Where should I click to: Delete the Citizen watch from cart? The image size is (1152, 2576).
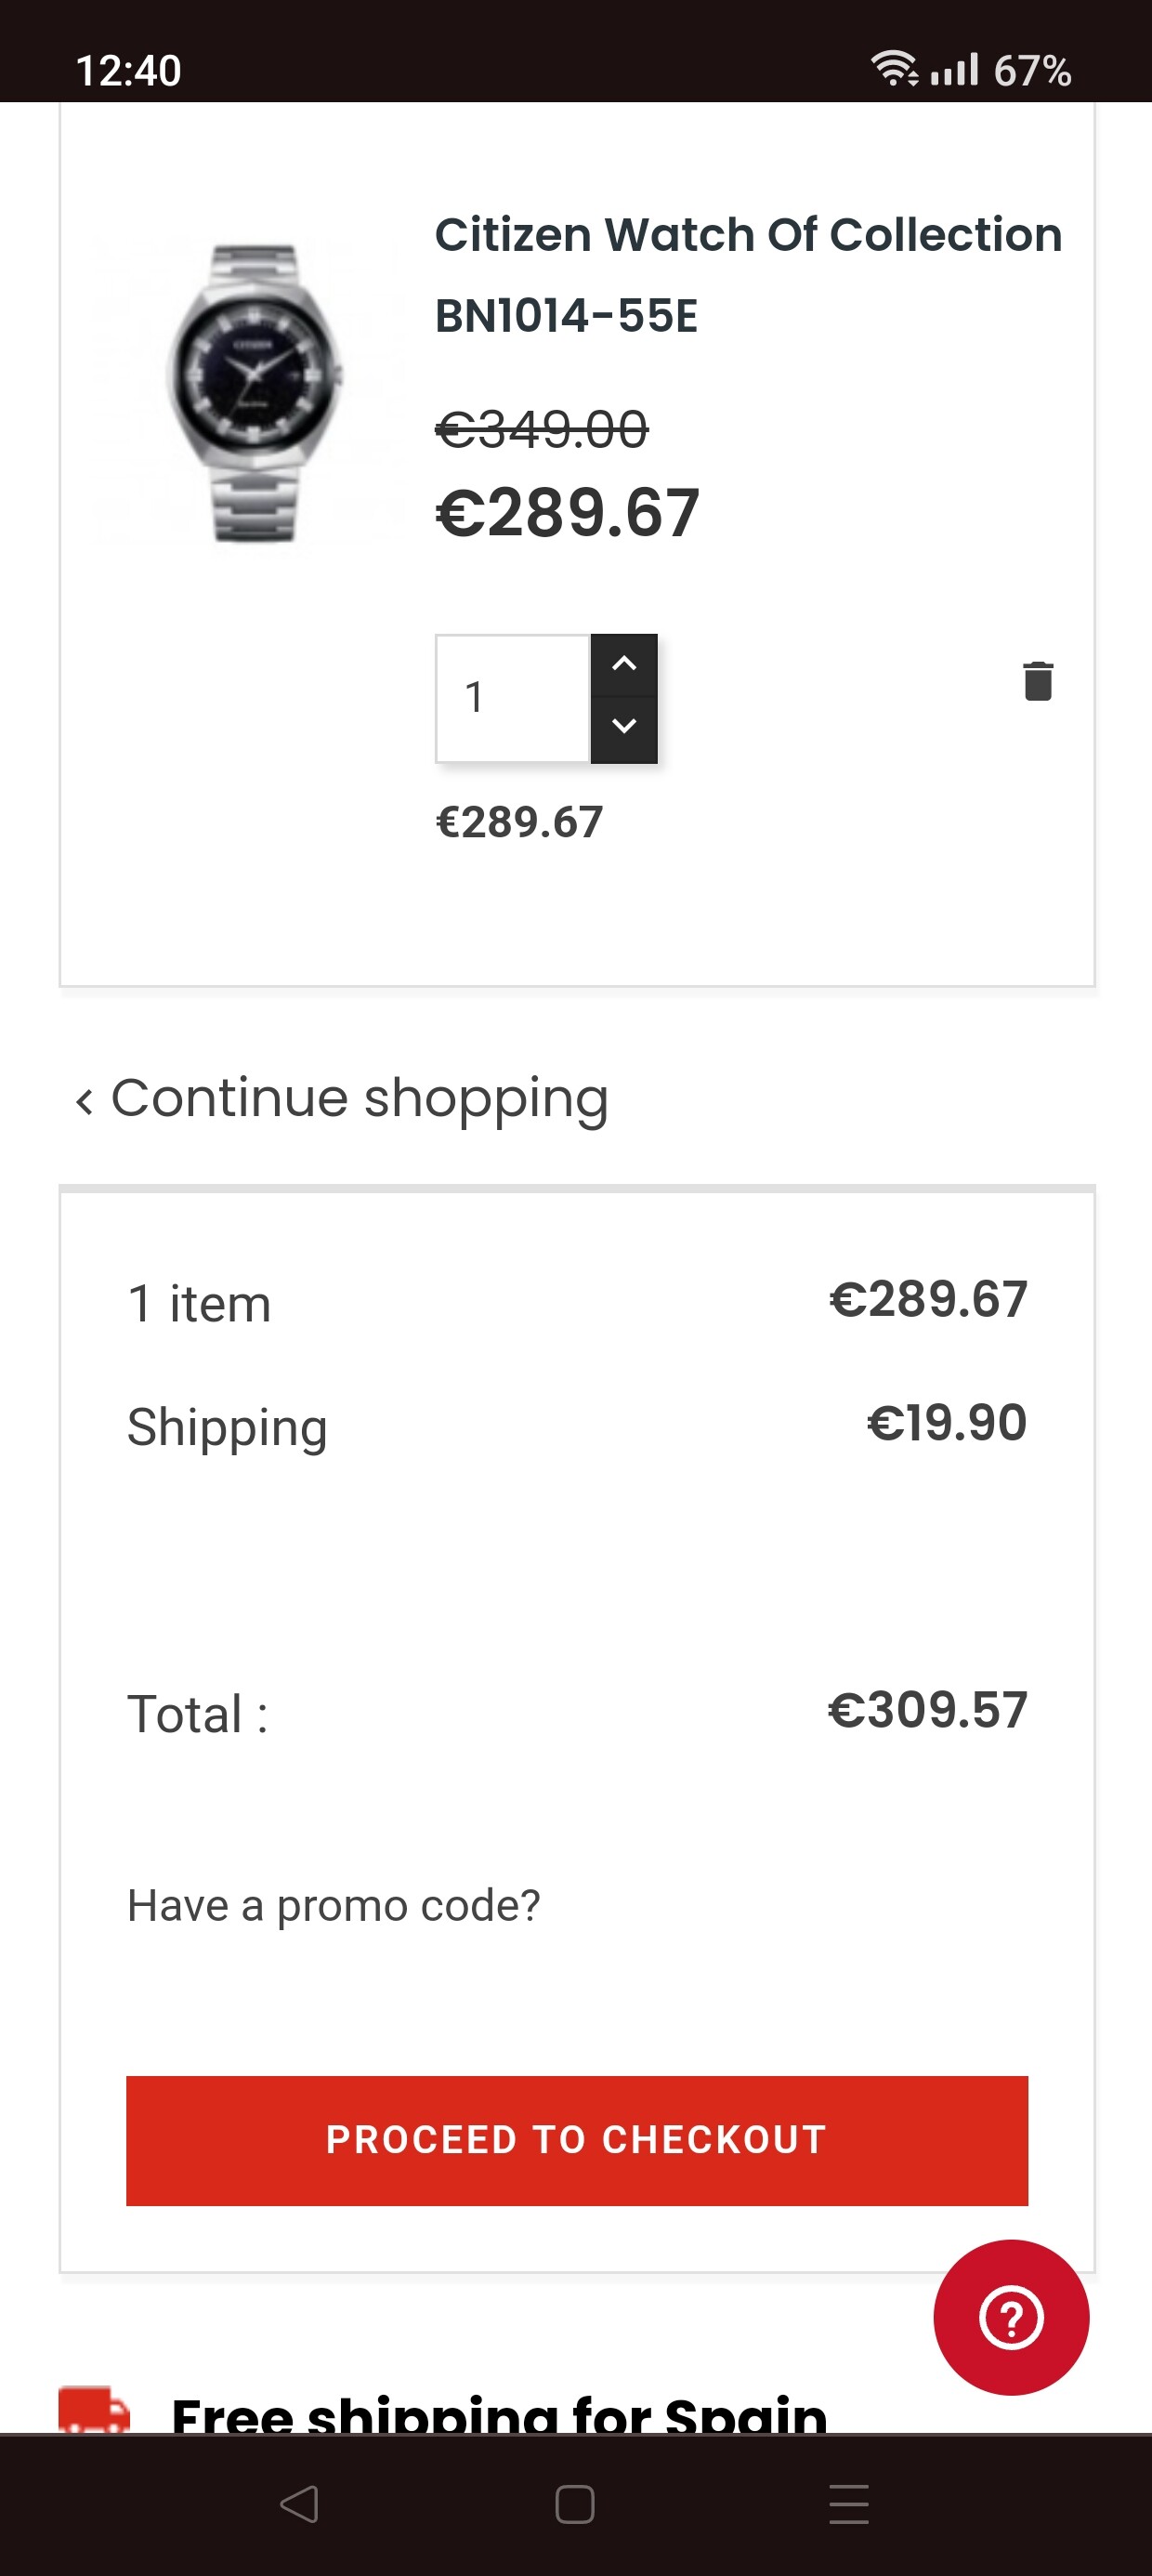tap(1038, 681)
